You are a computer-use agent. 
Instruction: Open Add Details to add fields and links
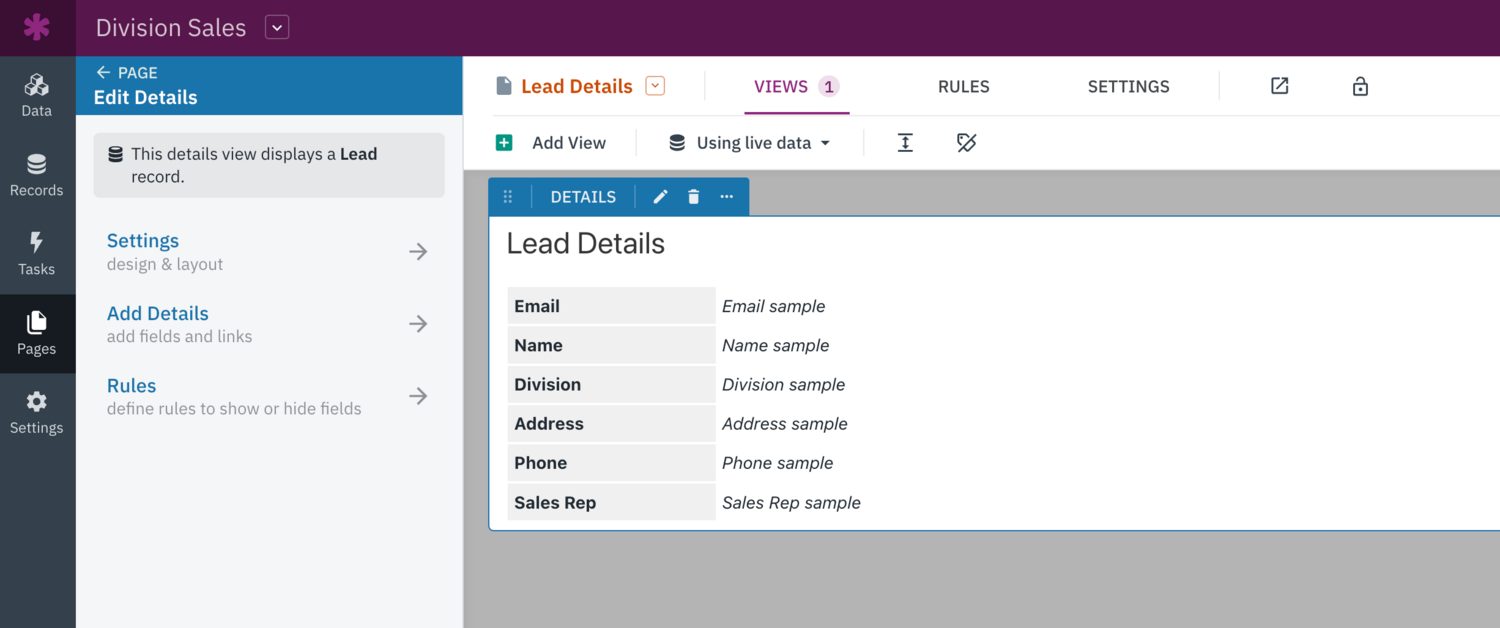pyautogui.click(x=157, y=313)
